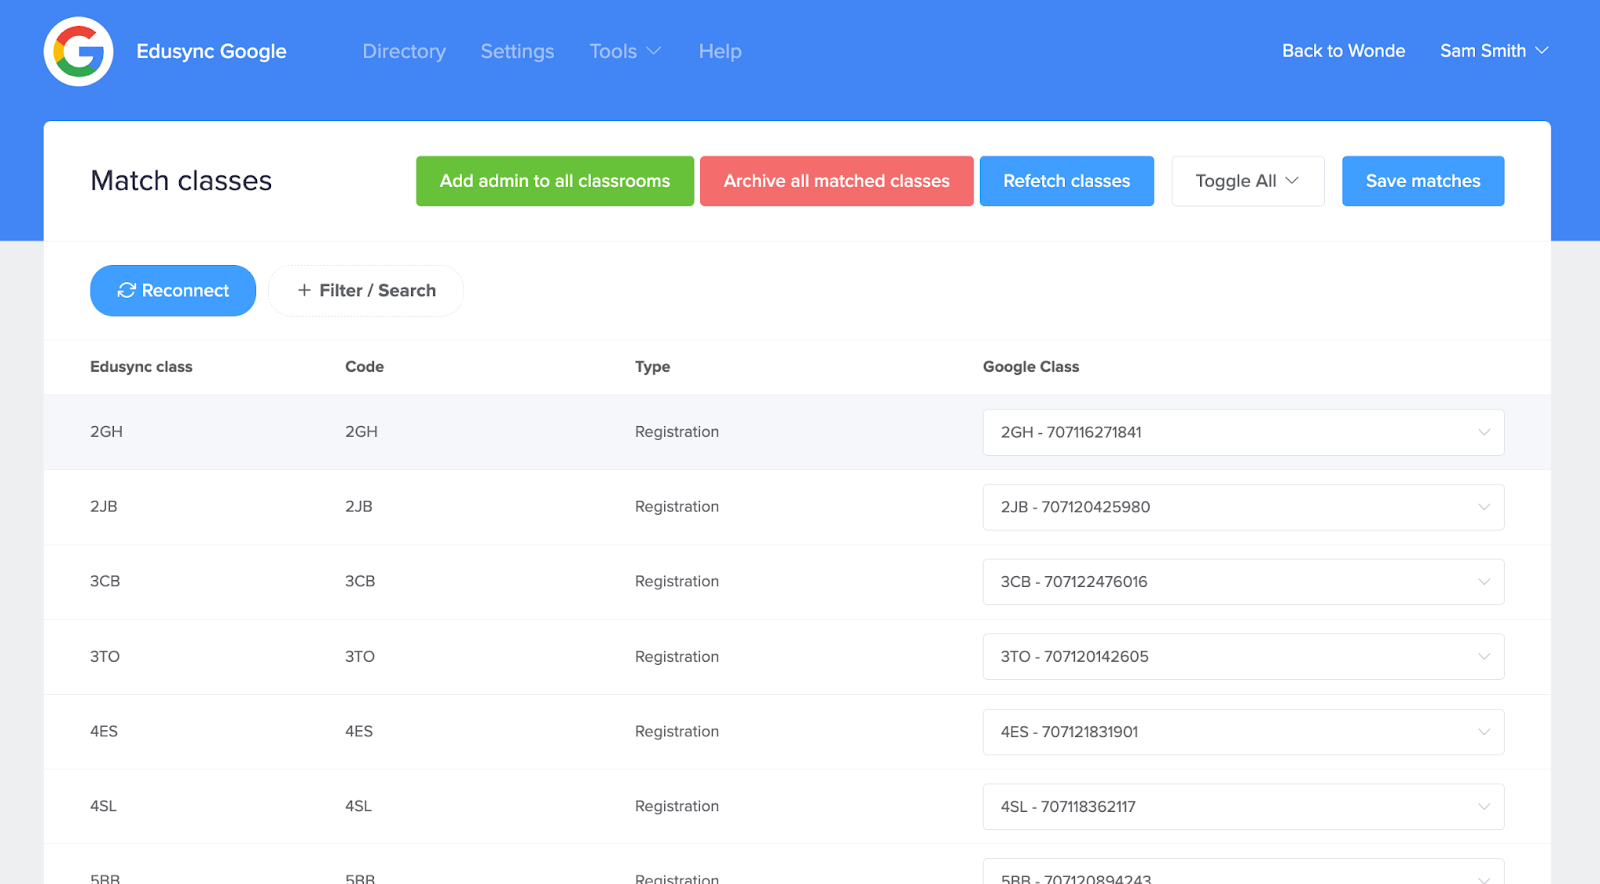Open the Toggle All dropdown
The image size is (1600, 884).
(x=1248, y=181)
